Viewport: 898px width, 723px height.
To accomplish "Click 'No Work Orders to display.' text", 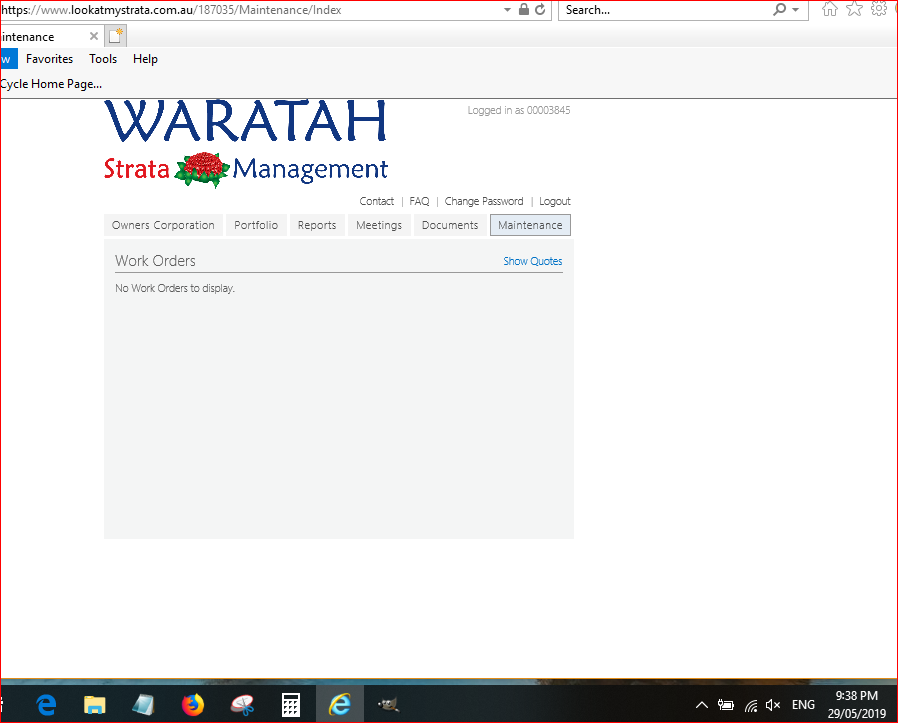I will (175, 288).
